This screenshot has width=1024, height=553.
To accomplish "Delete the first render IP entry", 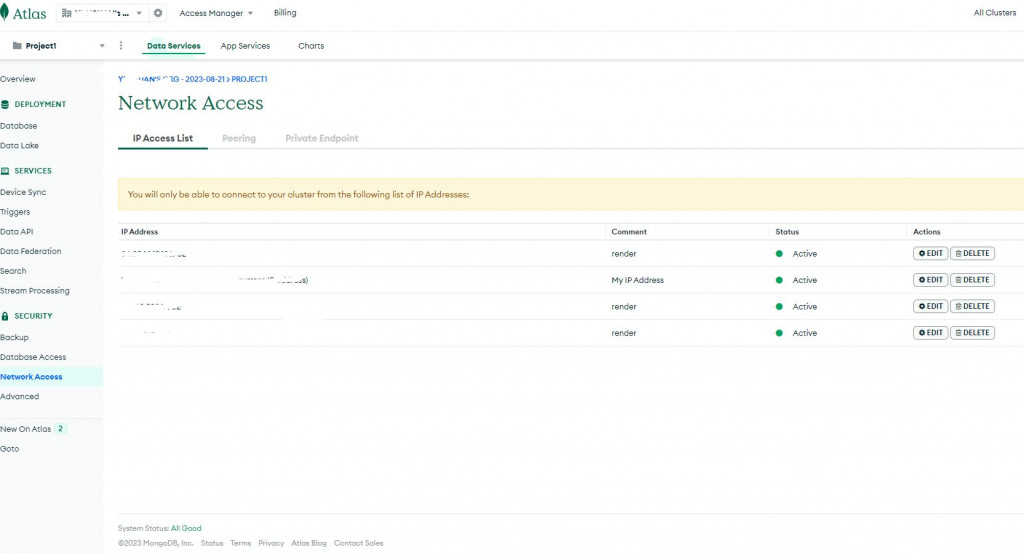I will 972,254.
